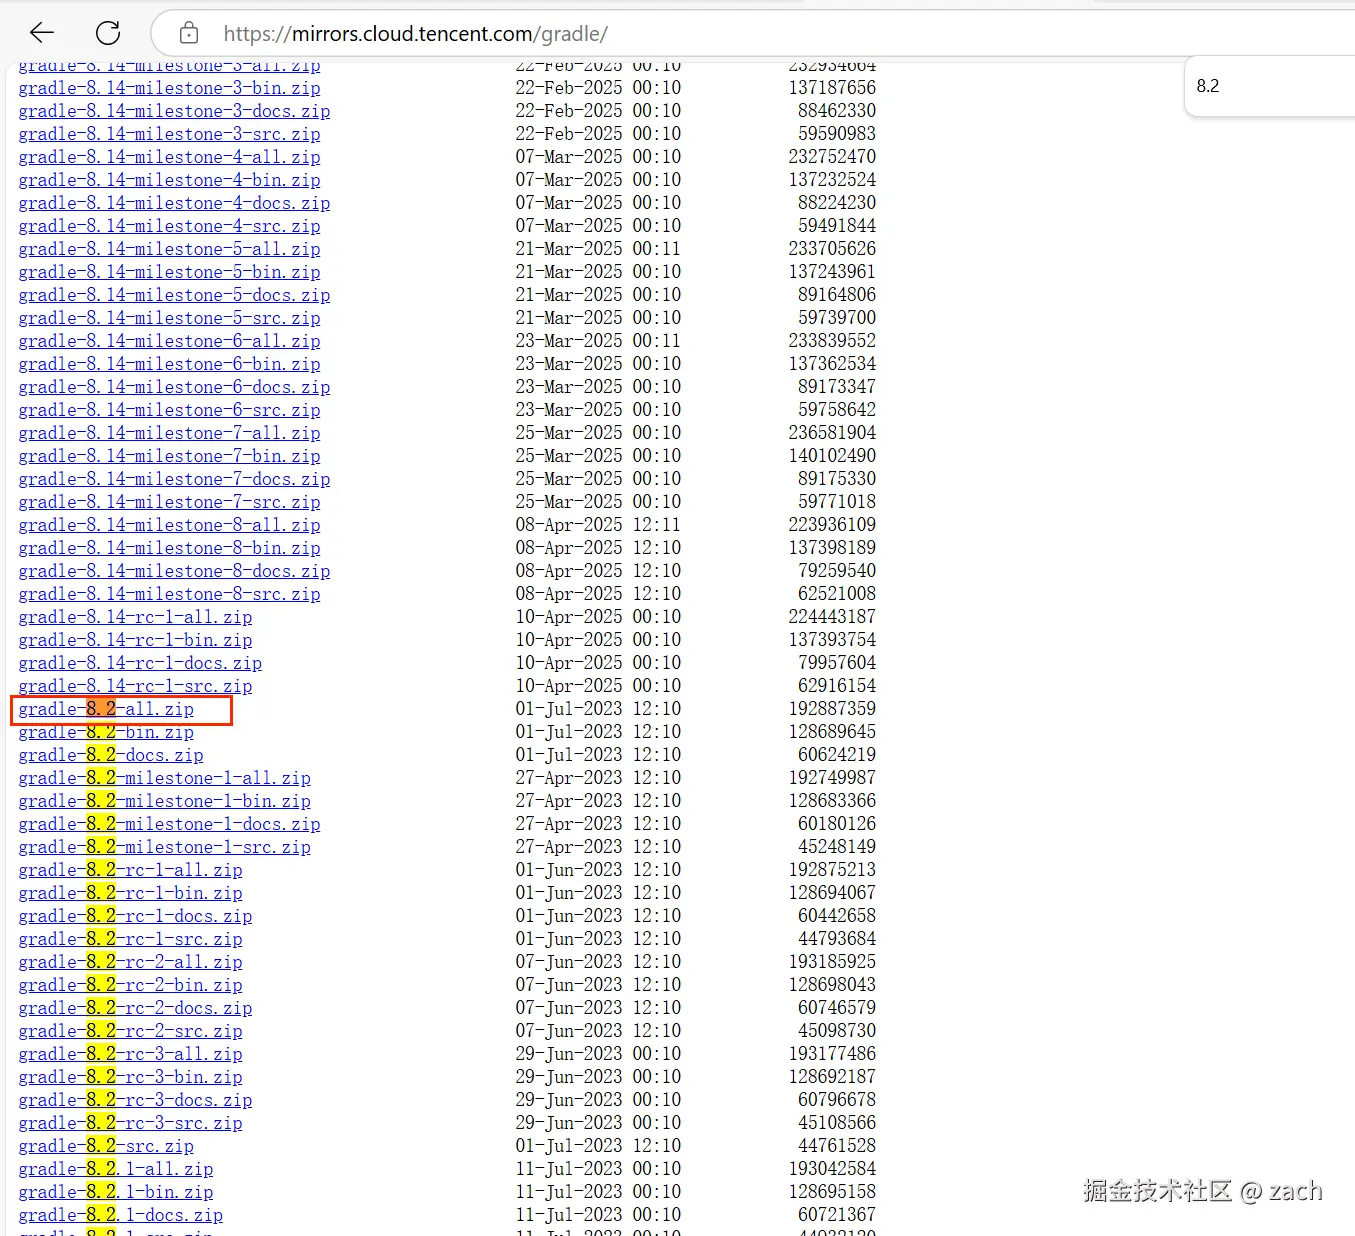1355x1236 pixels.
Task: Download gradle-8.2-bin.zip
Action: [106, 732]
